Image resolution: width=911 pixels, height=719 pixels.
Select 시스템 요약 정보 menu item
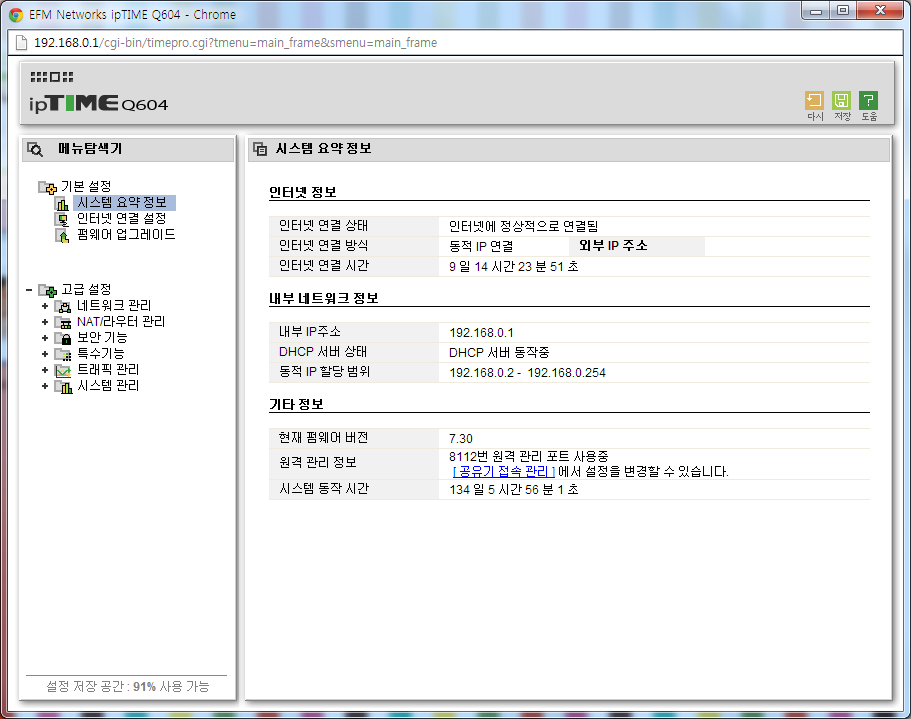point(124,203)
